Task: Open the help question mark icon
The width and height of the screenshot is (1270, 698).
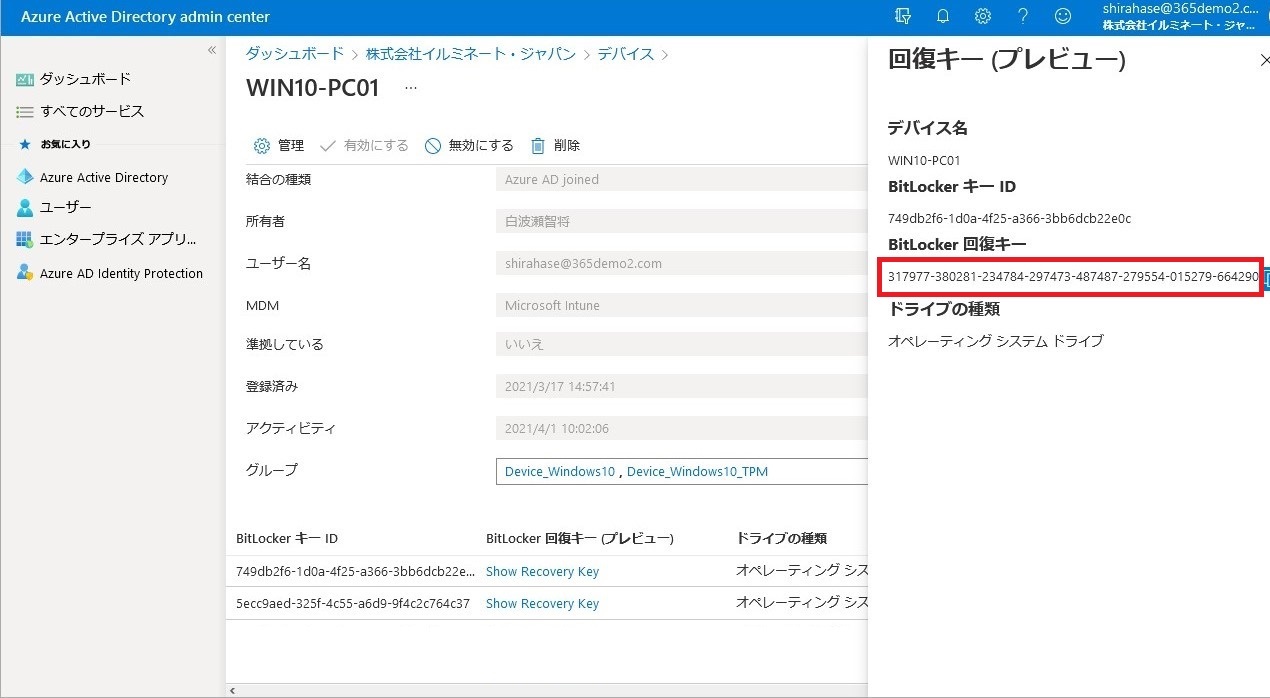Action: [x=1023, y=16]
